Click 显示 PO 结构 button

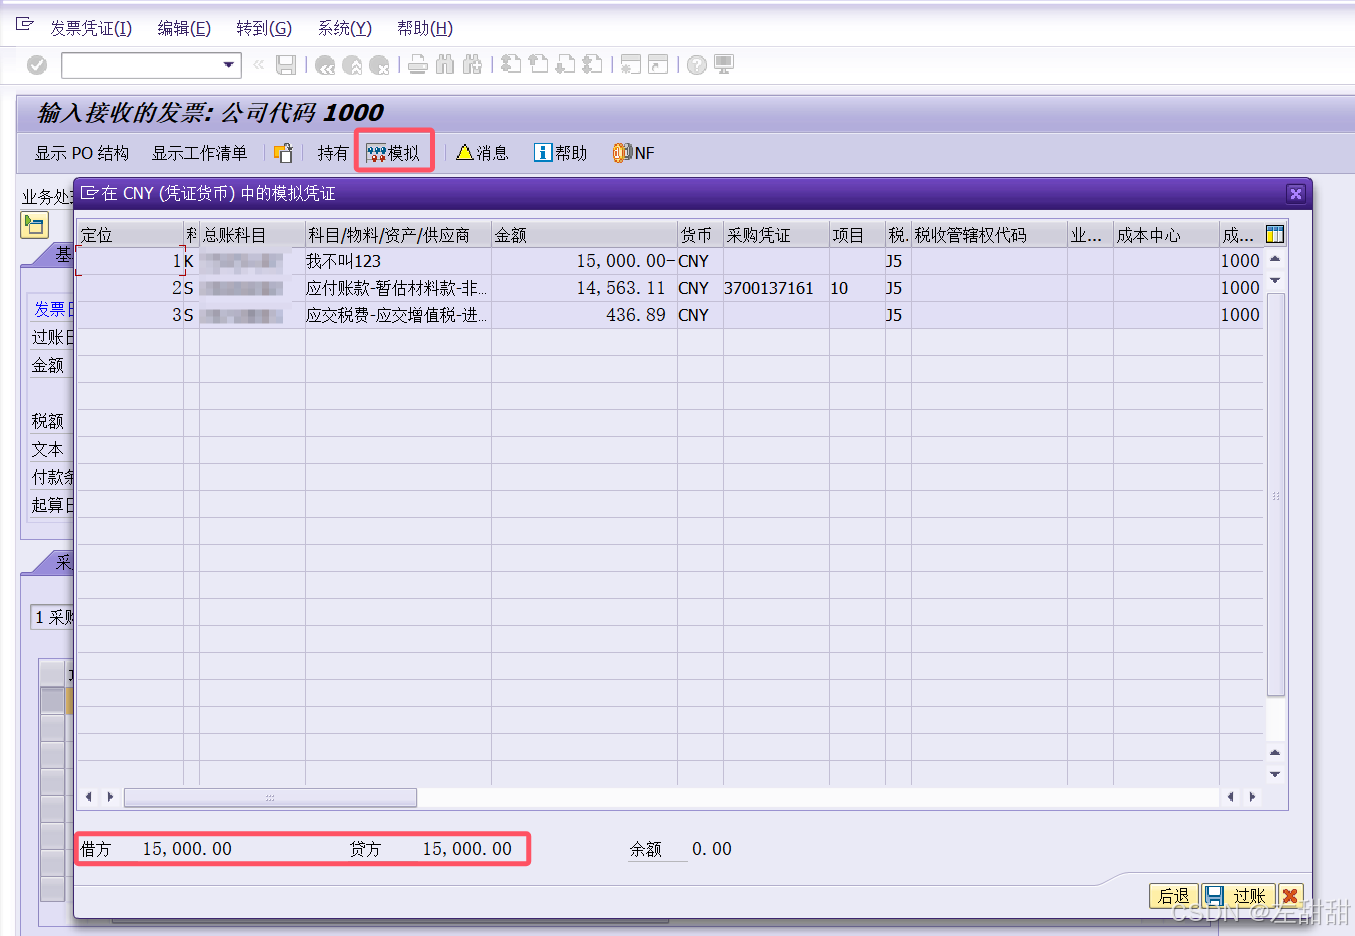click(82, 153)
